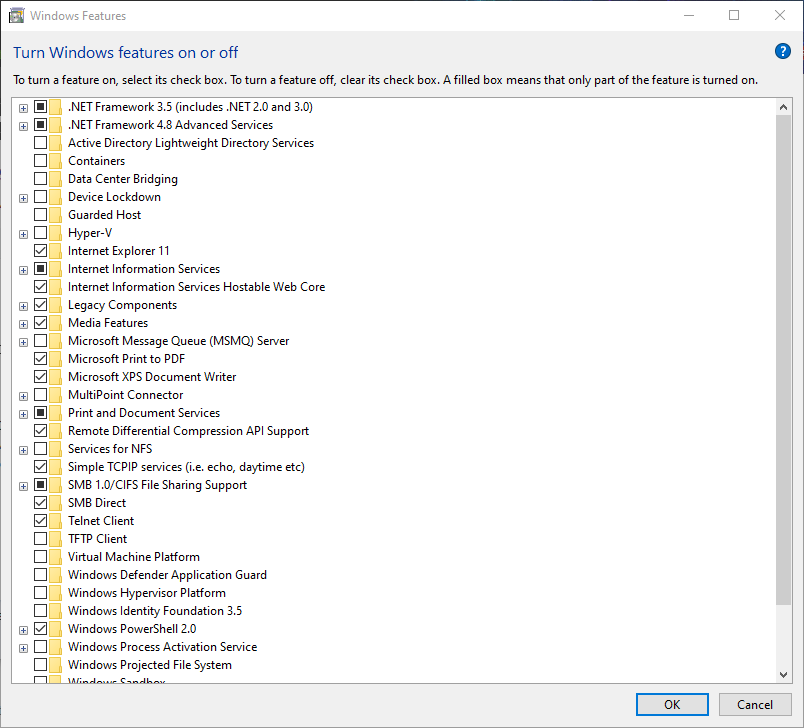Click folder icon beside Microsoft XPS Document Writer
Image resolution: width=804 pixels, height=728 pixels.
[55, 377]
